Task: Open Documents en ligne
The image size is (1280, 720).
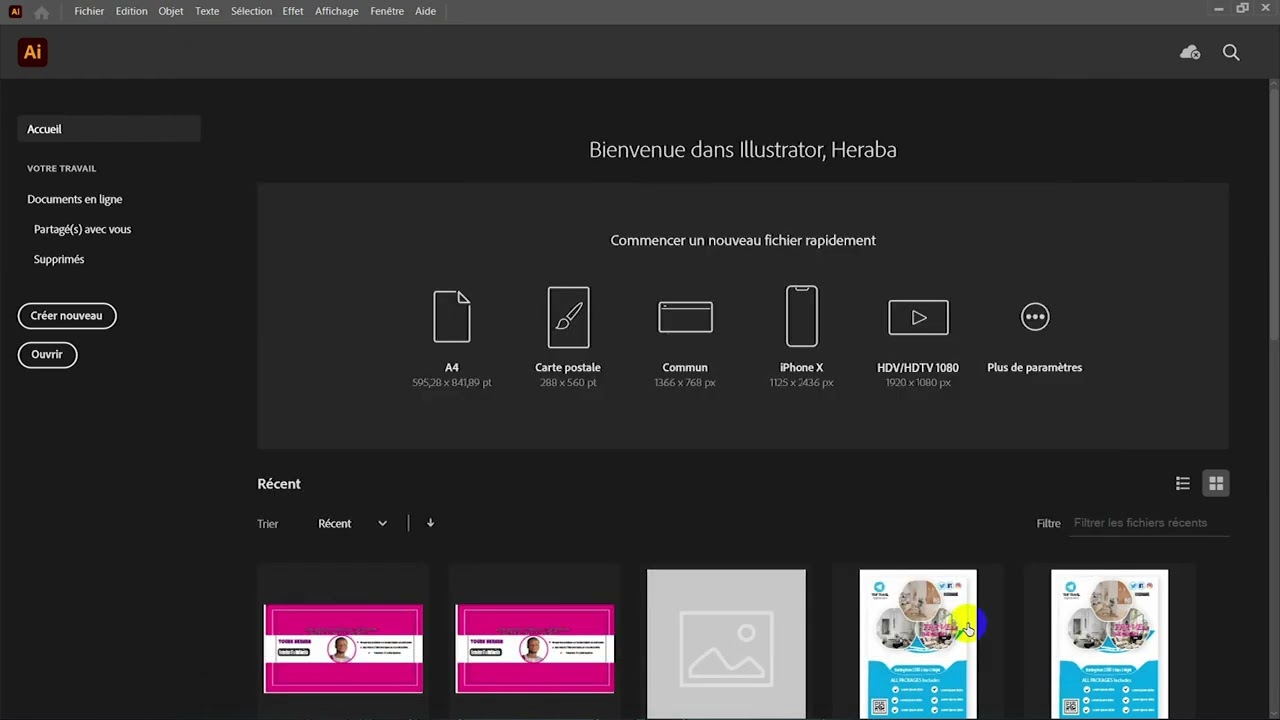Action: (x=75, y=199)
